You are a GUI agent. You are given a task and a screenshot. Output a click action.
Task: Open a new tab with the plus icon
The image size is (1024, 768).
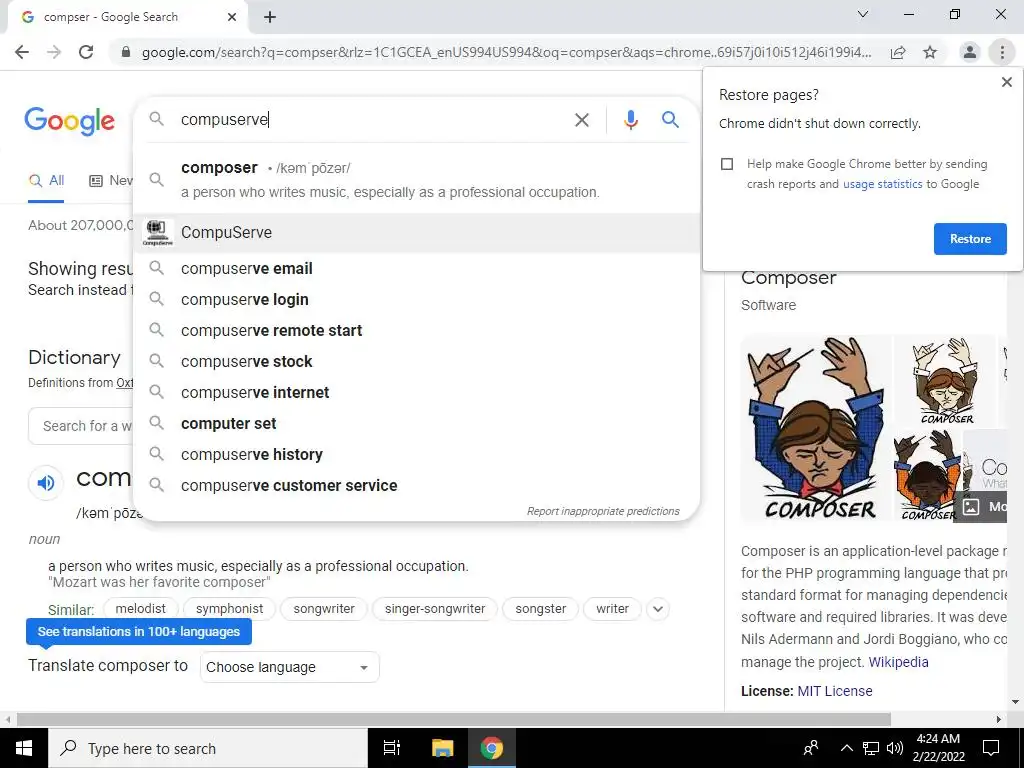coord(270,18)
